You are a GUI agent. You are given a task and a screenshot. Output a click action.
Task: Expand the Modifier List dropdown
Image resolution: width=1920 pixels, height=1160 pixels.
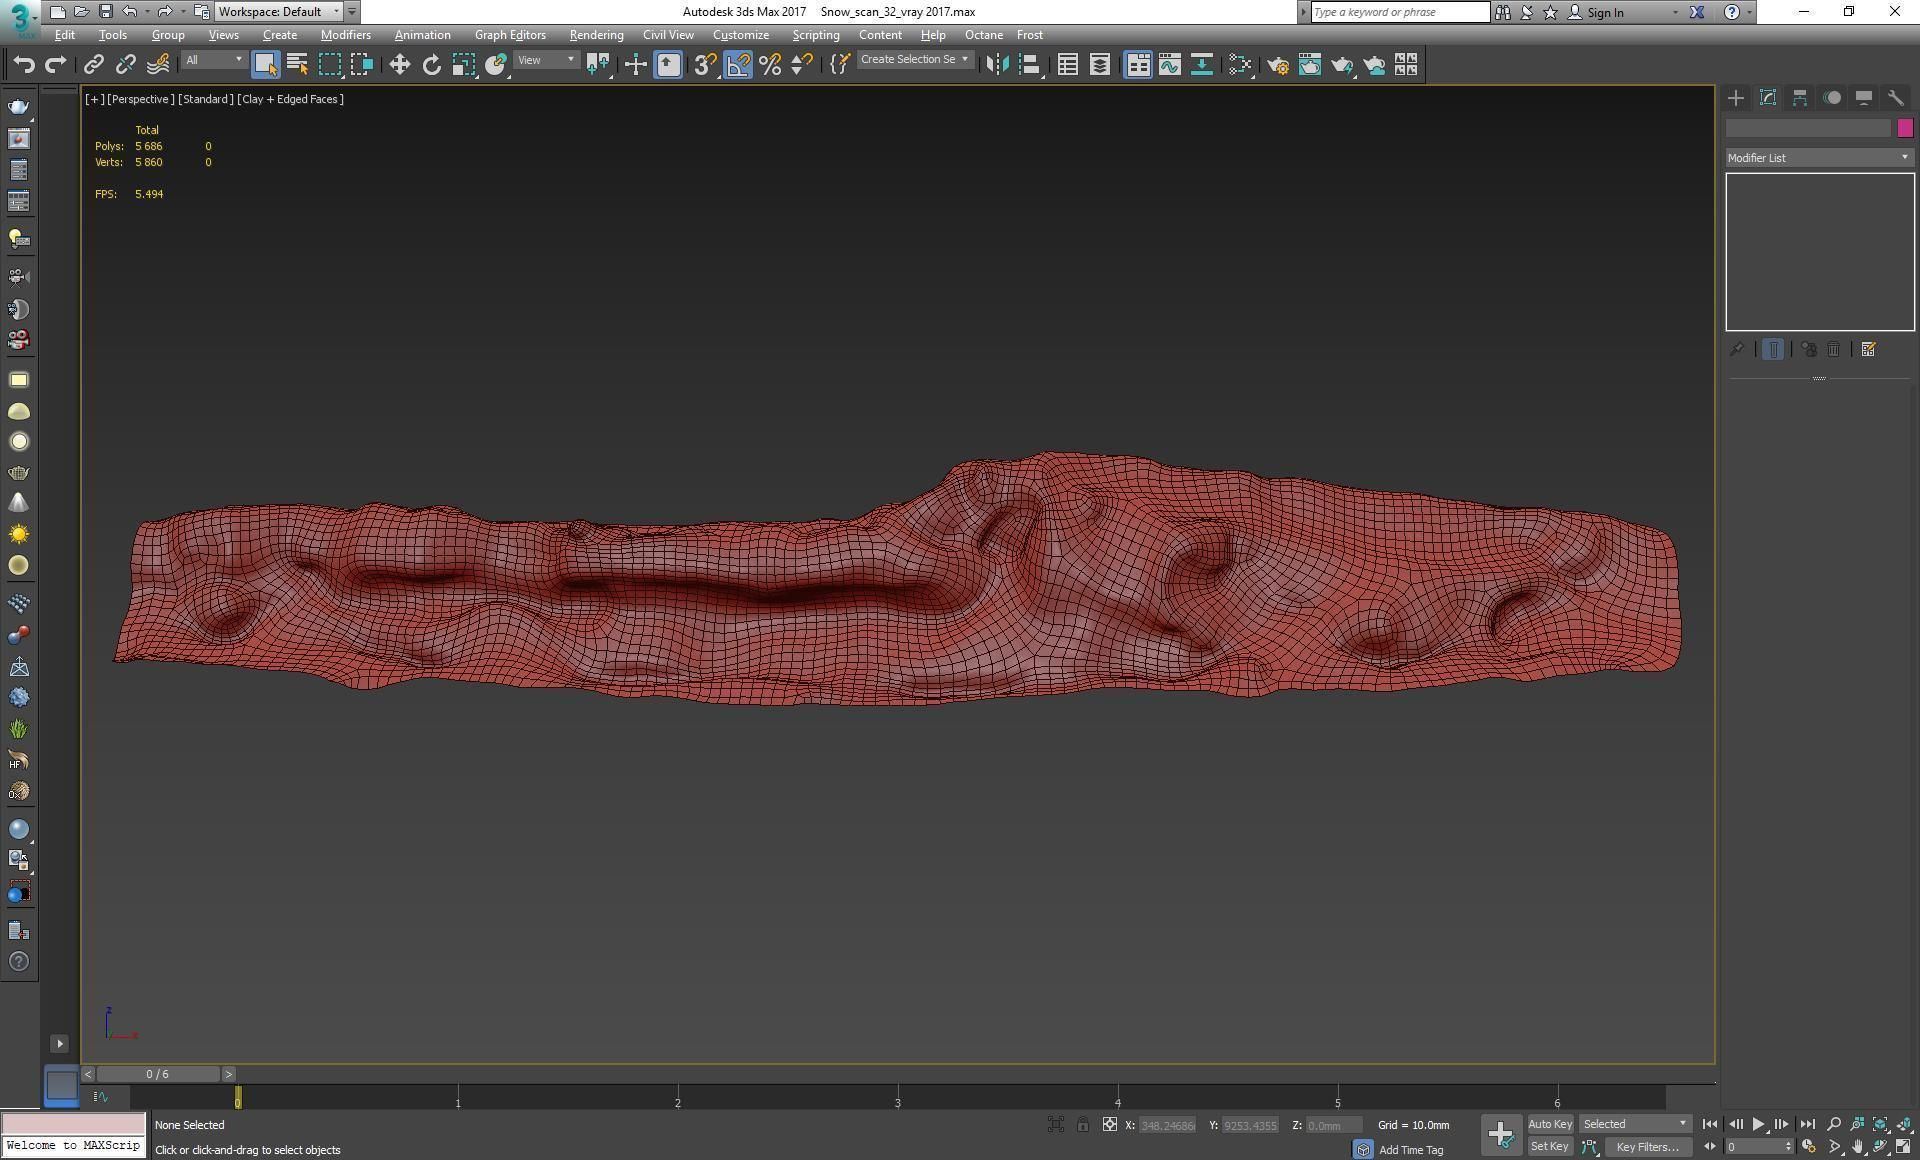1818,158
